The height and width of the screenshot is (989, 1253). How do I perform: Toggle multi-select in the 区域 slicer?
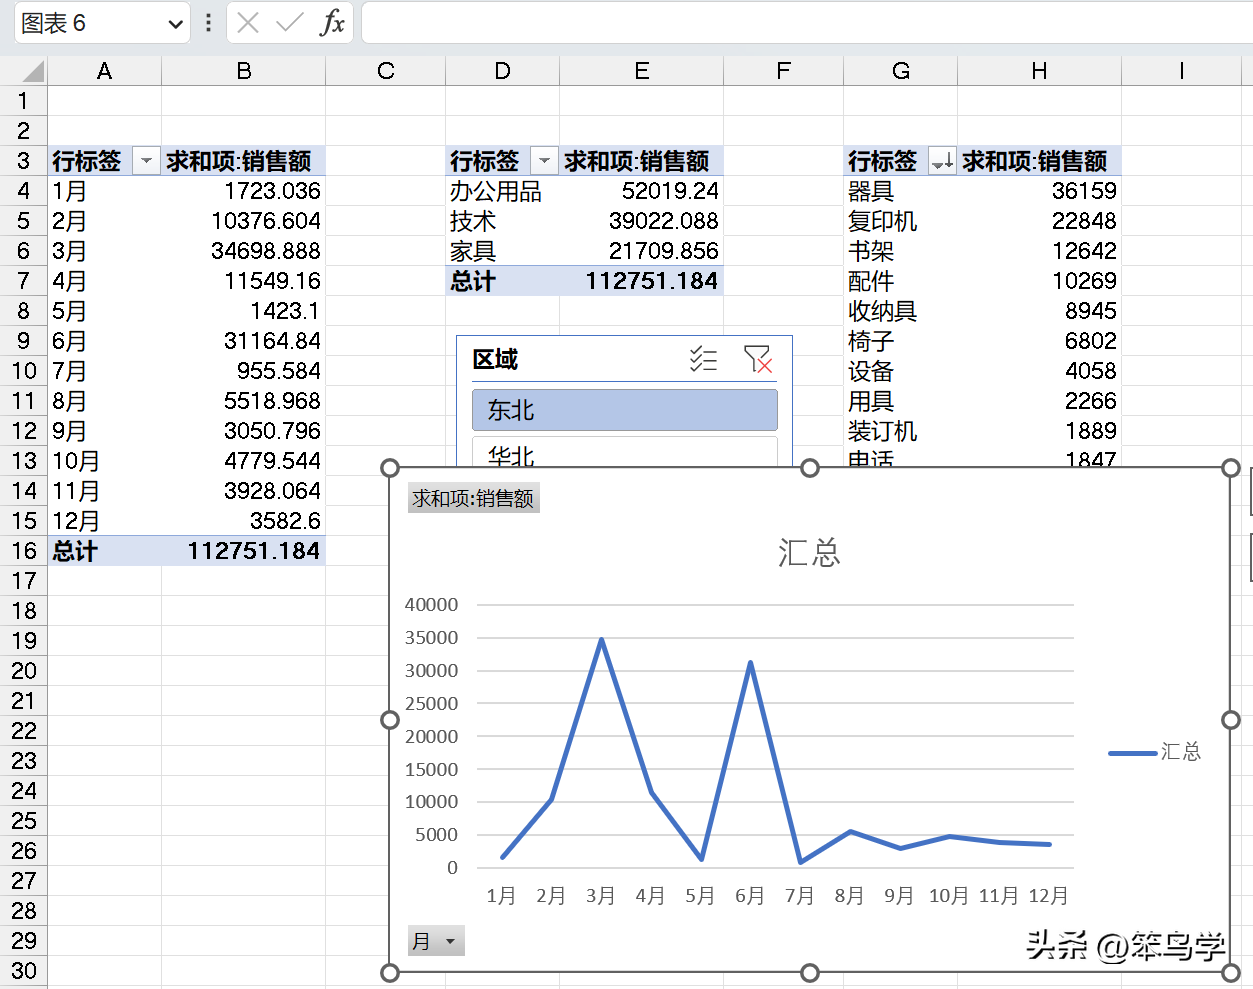704,359
